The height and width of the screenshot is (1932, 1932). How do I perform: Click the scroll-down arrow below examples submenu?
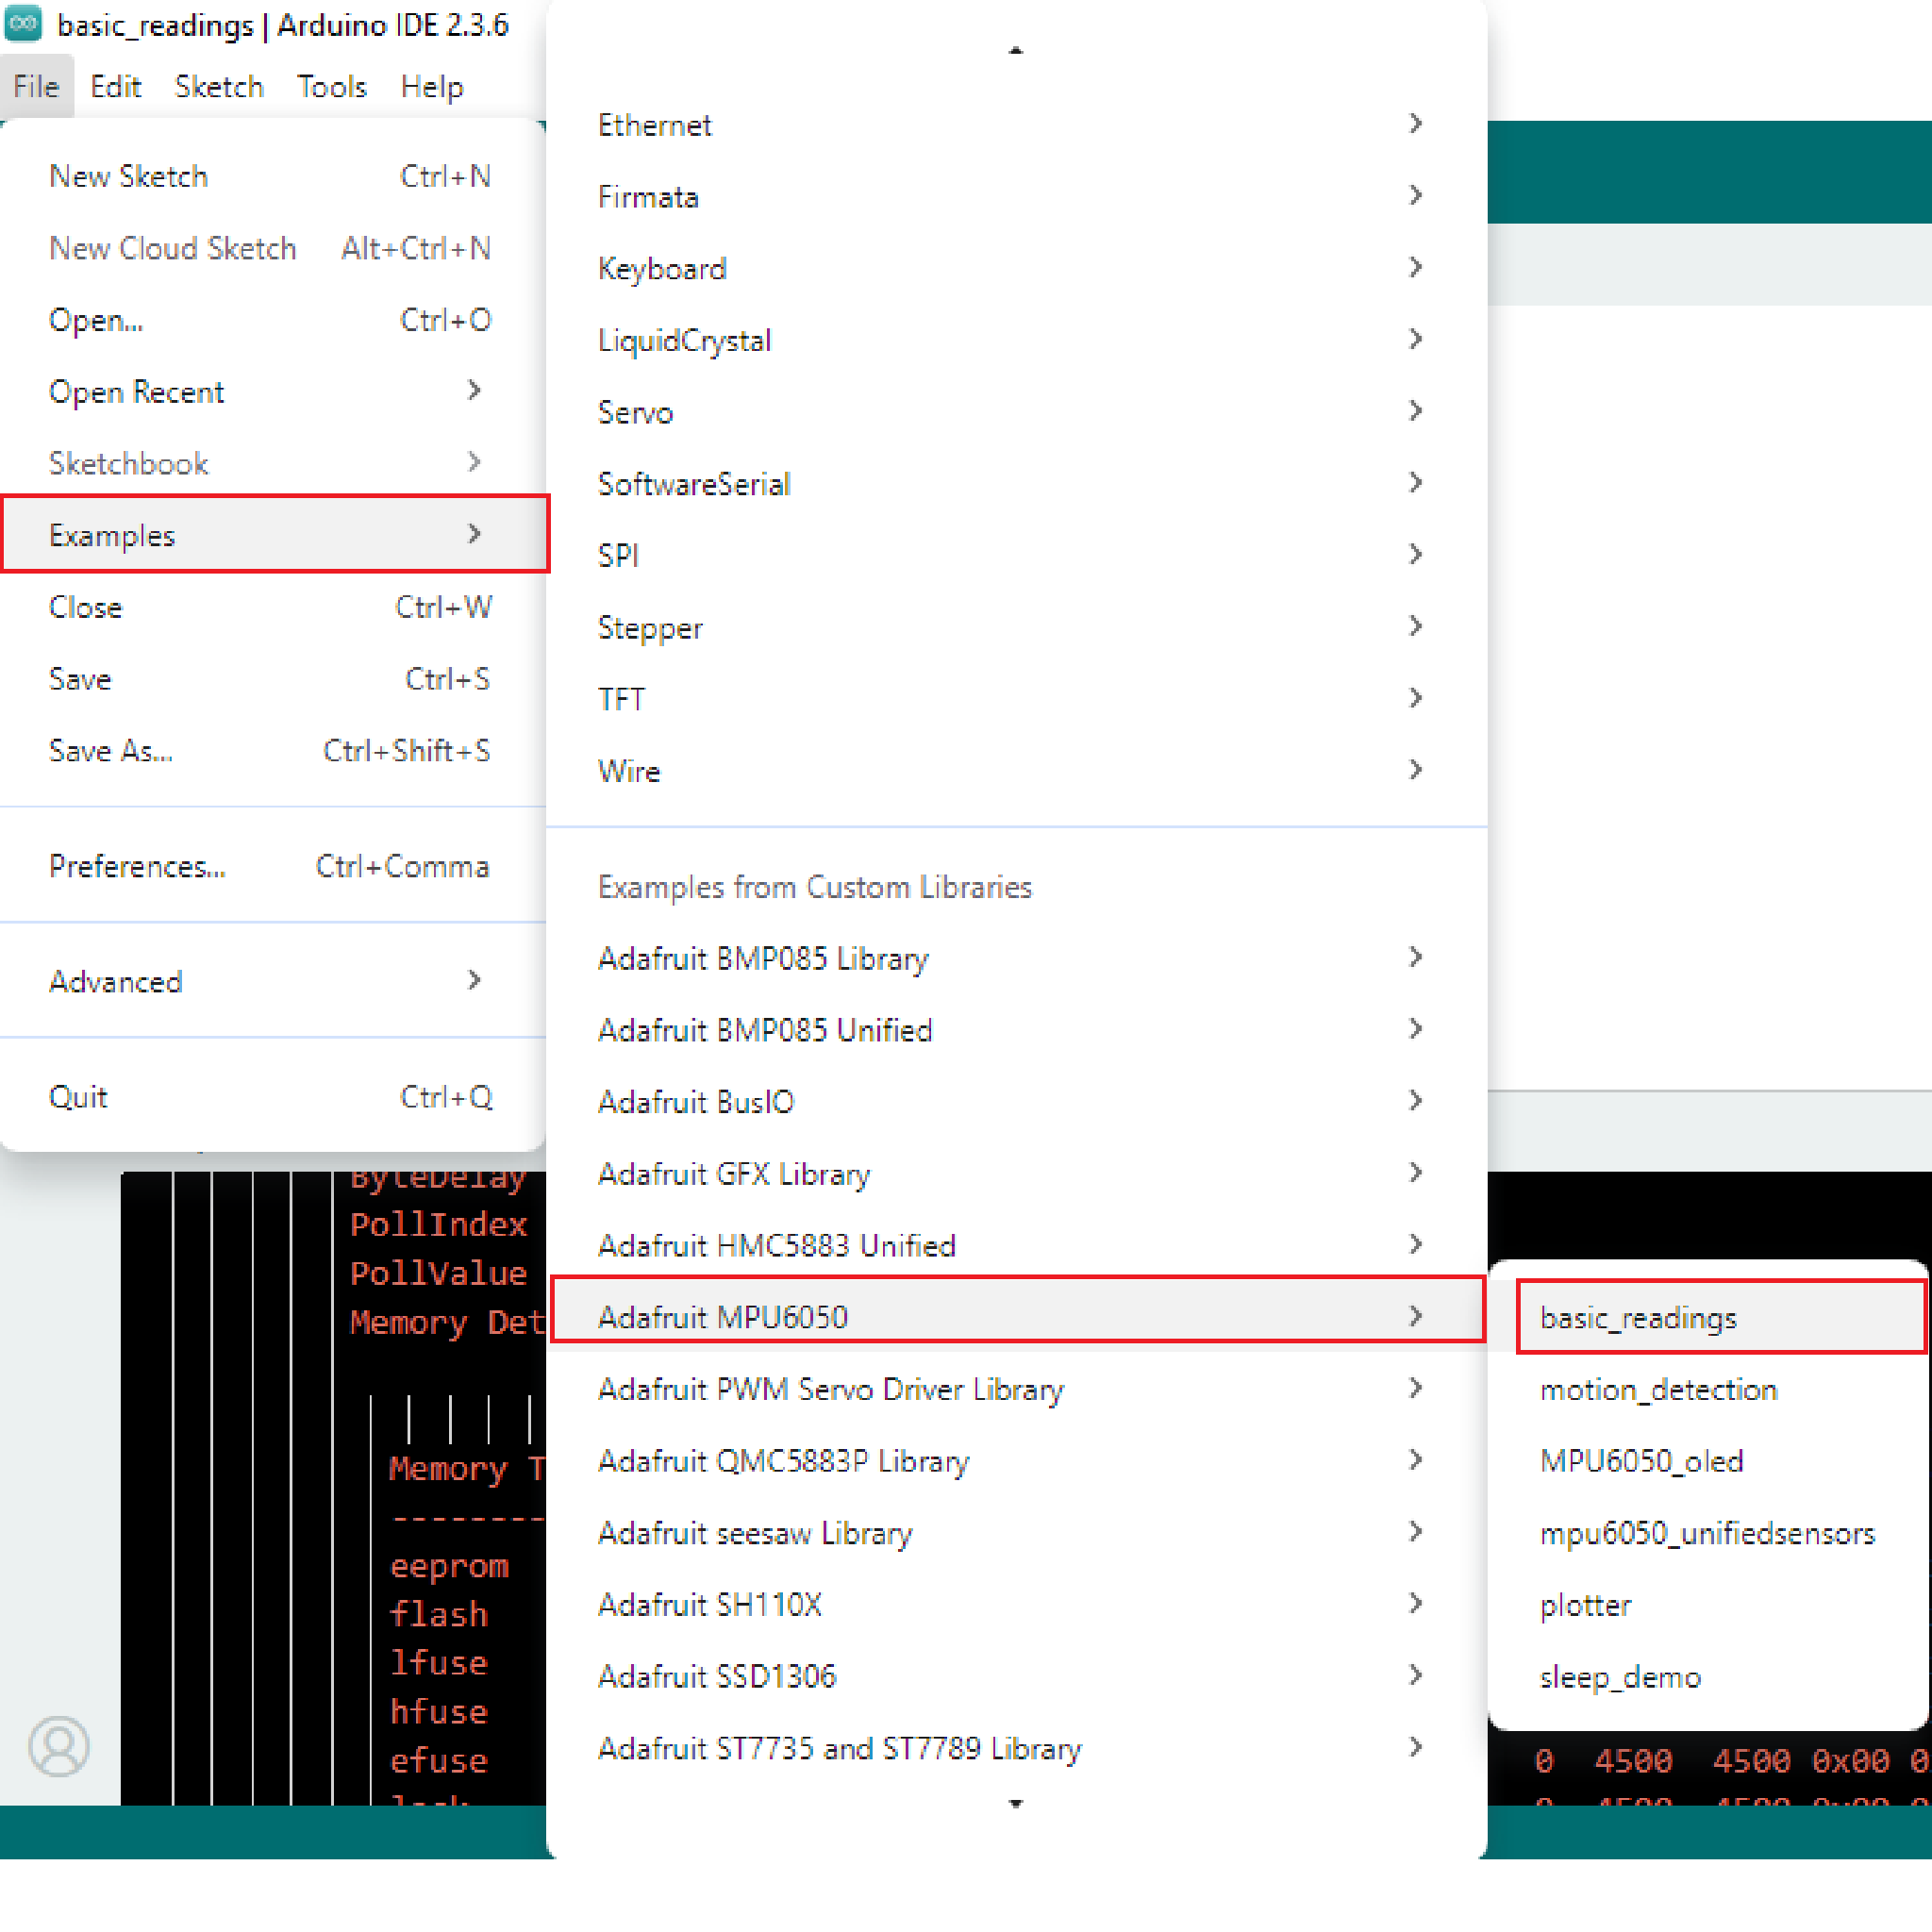(x=1015, y=1804)
